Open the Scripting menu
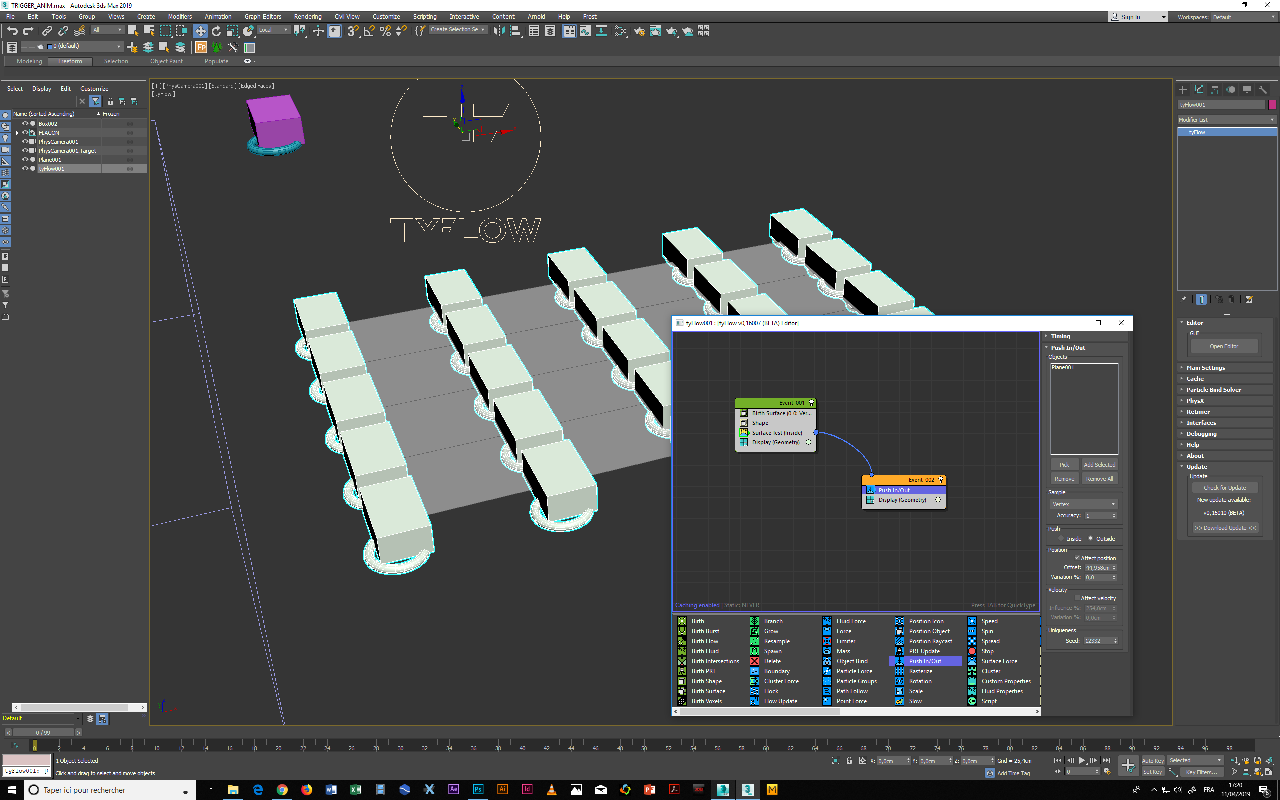The height and width of the screenshot is (800, 1280). [x=425, y=17]
